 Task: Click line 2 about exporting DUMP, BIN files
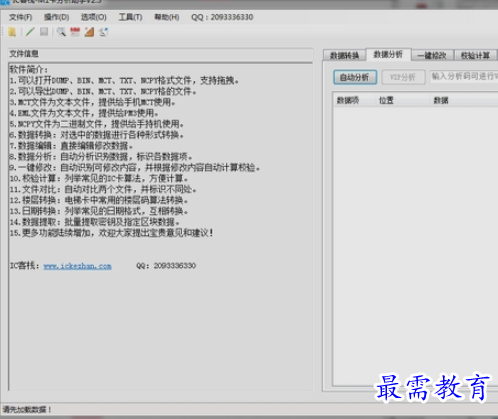[x=103, y=91]
